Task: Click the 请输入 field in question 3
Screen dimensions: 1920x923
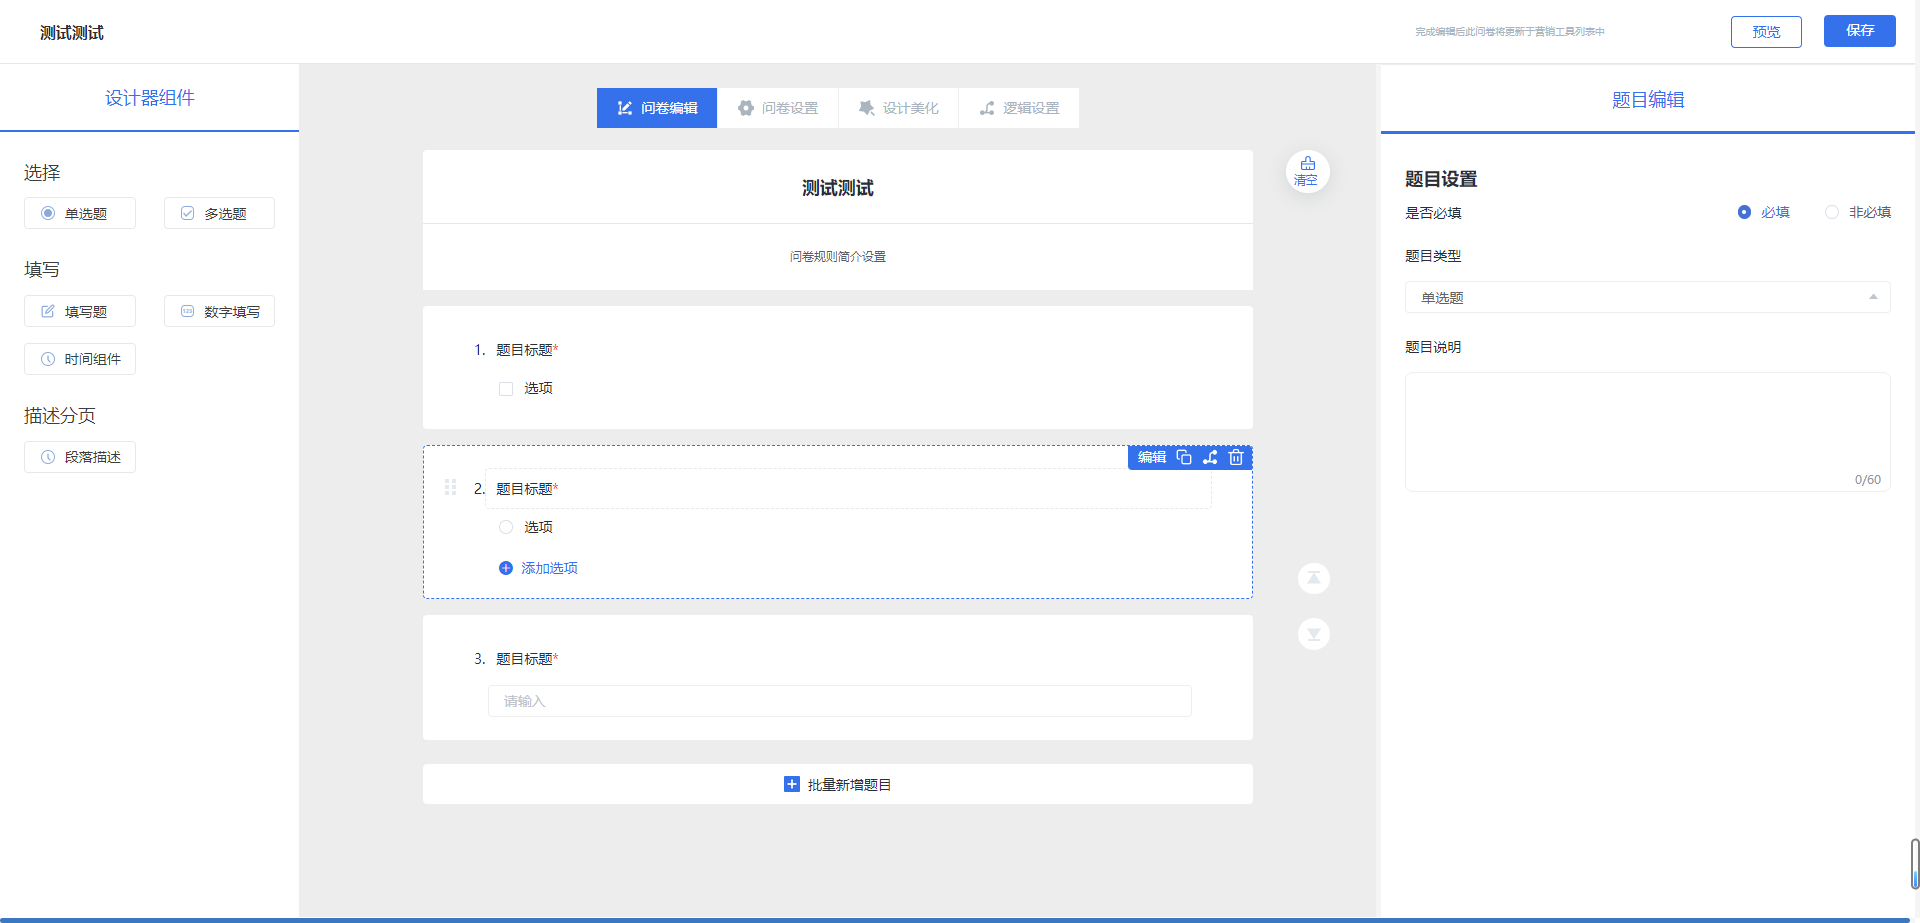Action: tap(840, 701)
